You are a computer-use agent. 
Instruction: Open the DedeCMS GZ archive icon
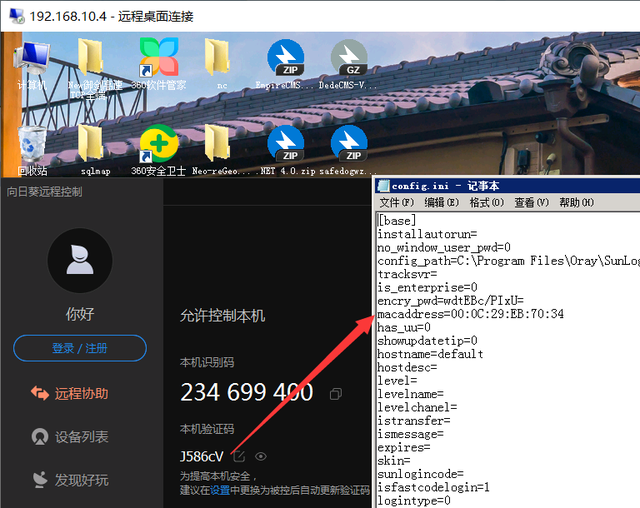coord(349,64)
